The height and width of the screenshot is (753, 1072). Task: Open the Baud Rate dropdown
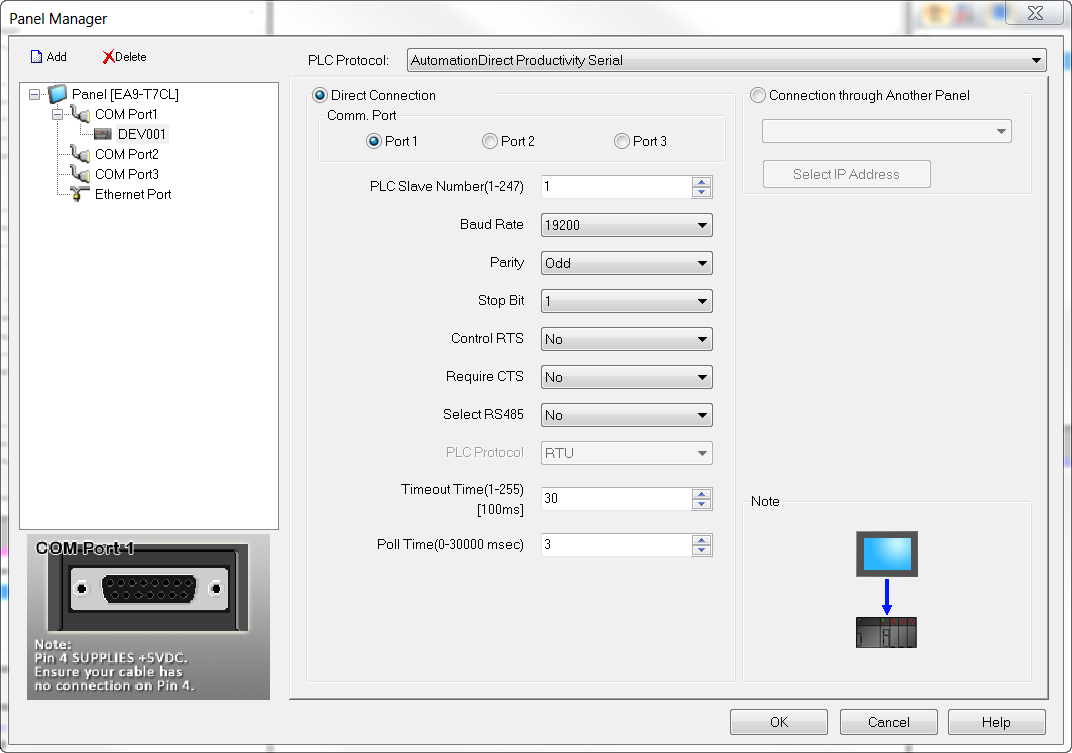point(701,225)
